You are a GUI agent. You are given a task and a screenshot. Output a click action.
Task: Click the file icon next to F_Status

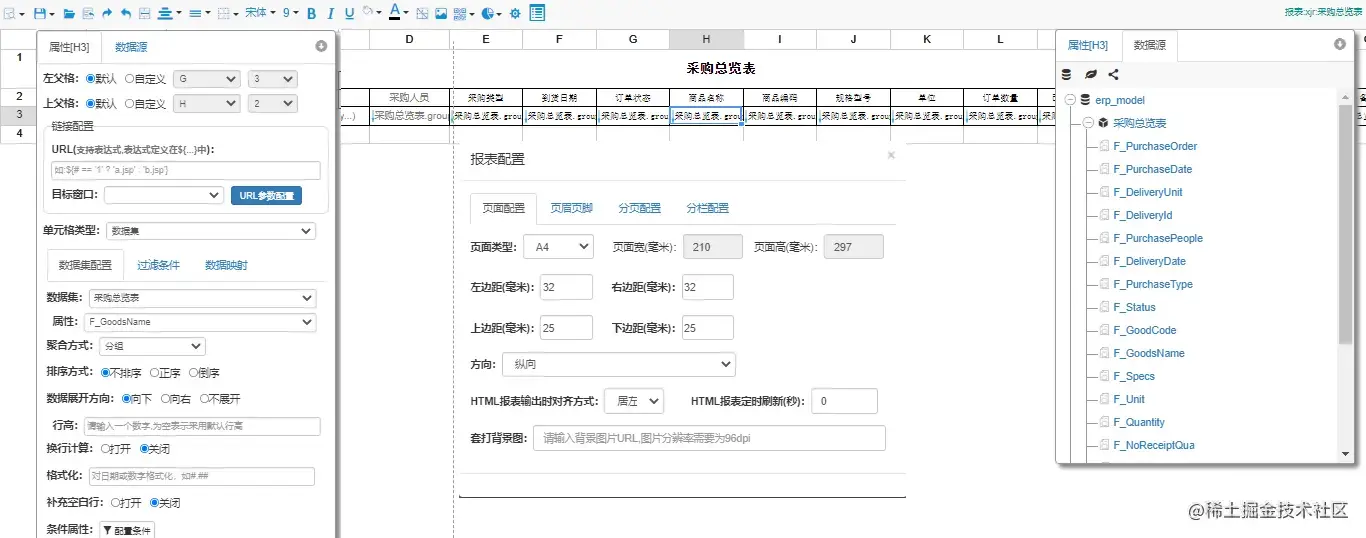coord(1104,307)
